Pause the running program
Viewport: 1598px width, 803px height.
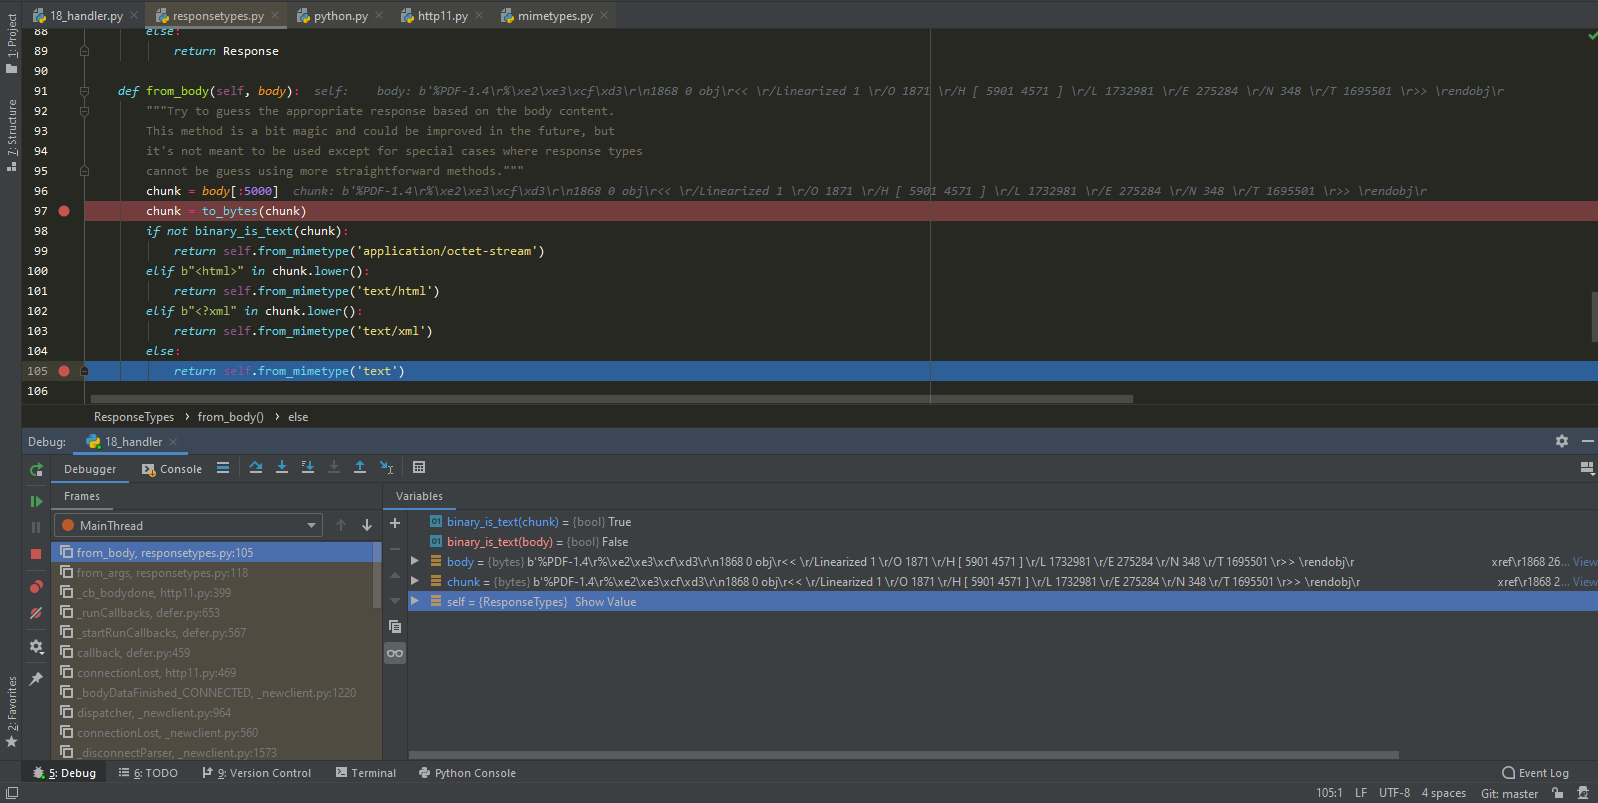tap(36, 527)
